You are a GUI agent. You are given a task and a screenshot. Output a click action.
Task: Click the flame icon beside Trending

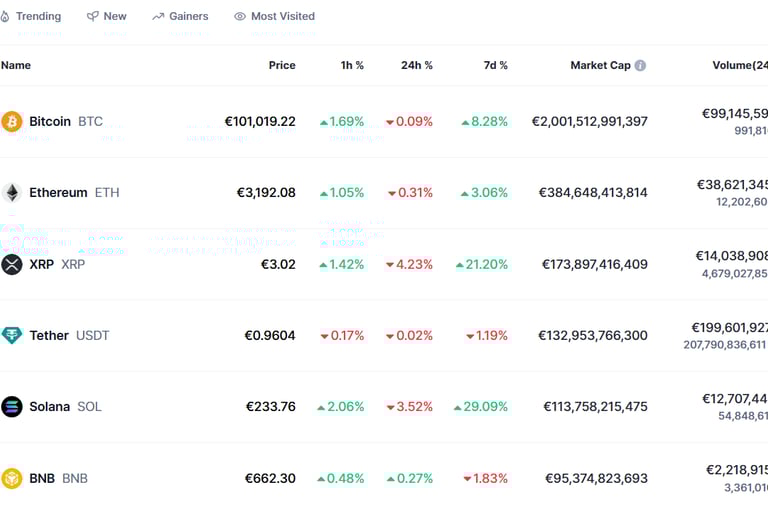pyautogui.click(x=5, y=17)
